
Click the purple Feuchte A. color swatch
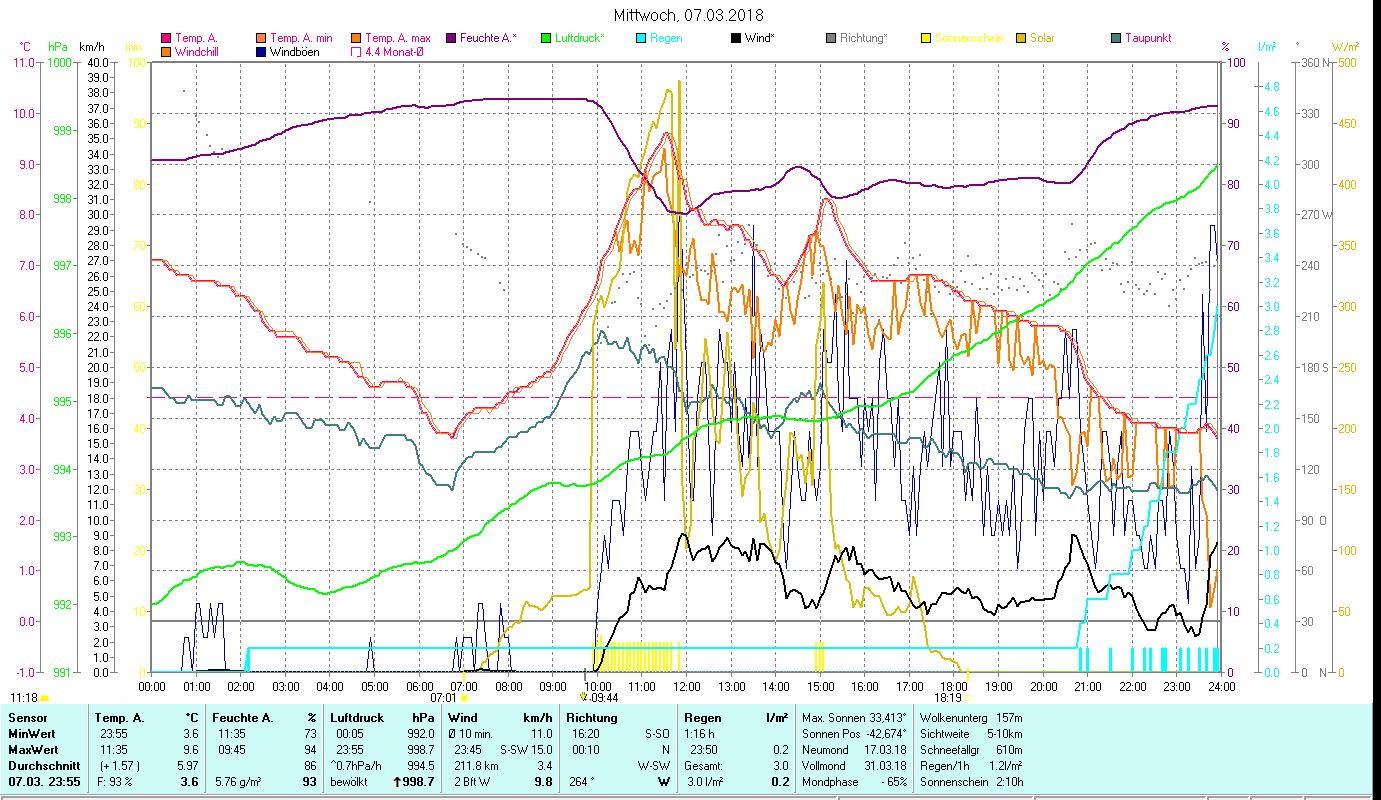[x=450, y=38]
